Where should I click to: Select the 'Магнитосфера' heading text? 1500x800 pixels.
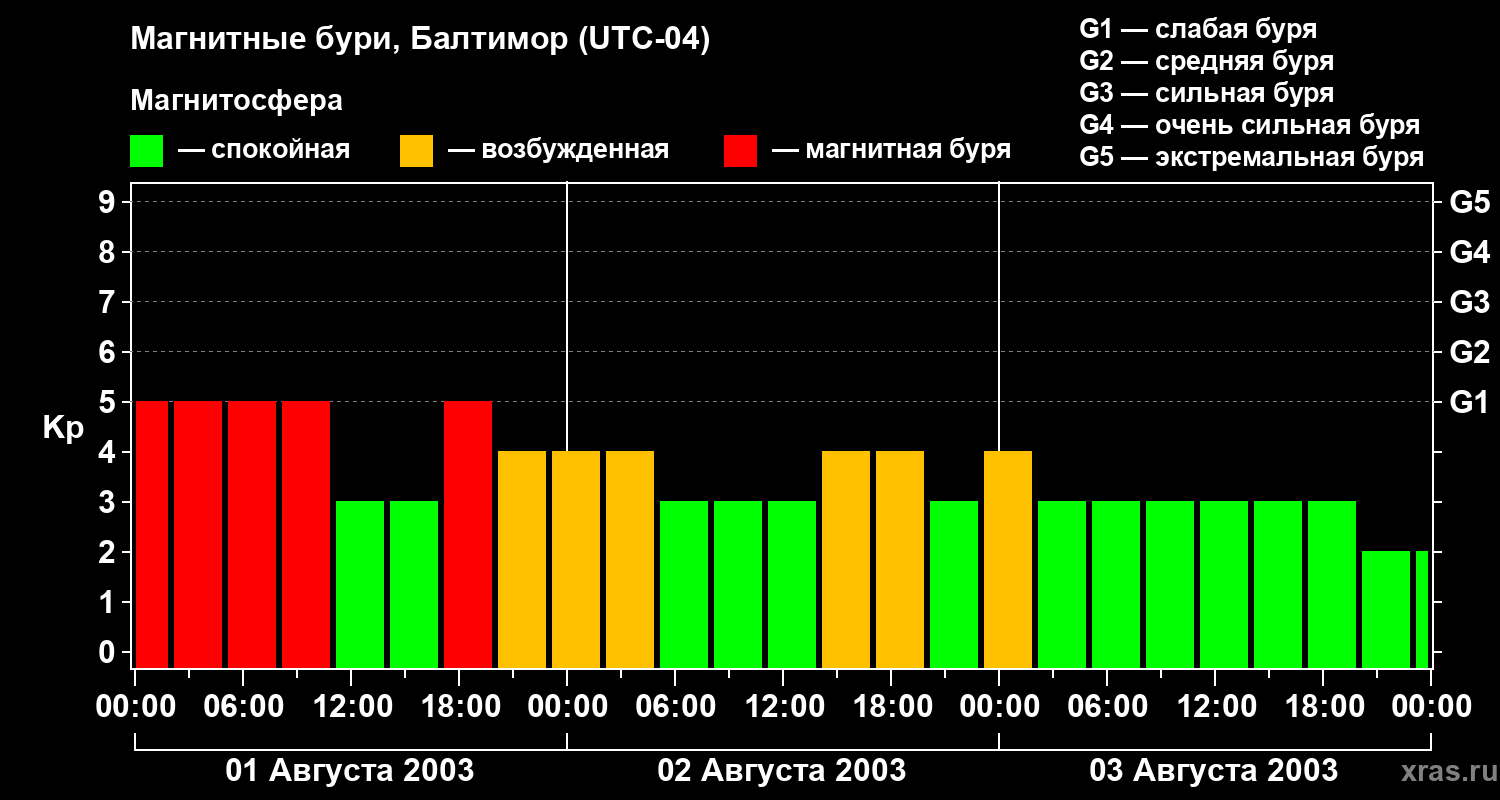pyautogui.click(x=236, y=101)
